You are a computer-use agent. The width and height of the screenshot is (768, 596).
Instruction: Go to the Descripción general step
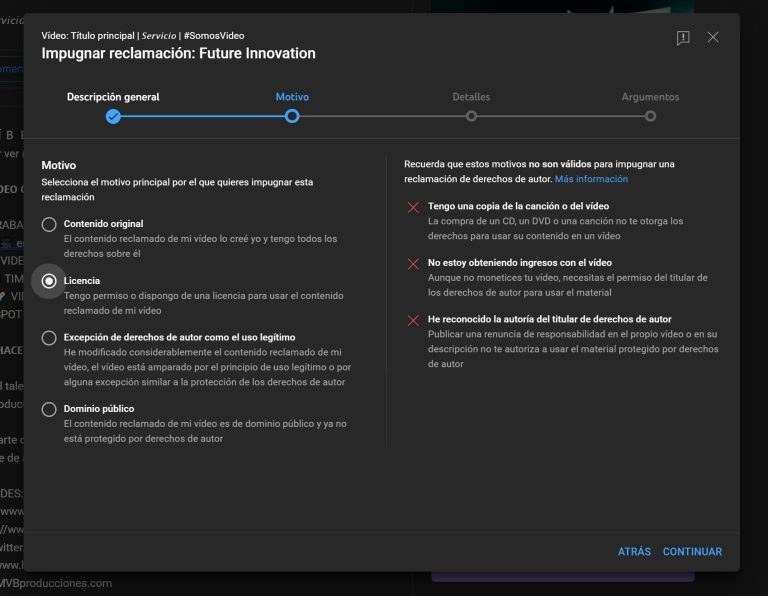tap(113, 97)
